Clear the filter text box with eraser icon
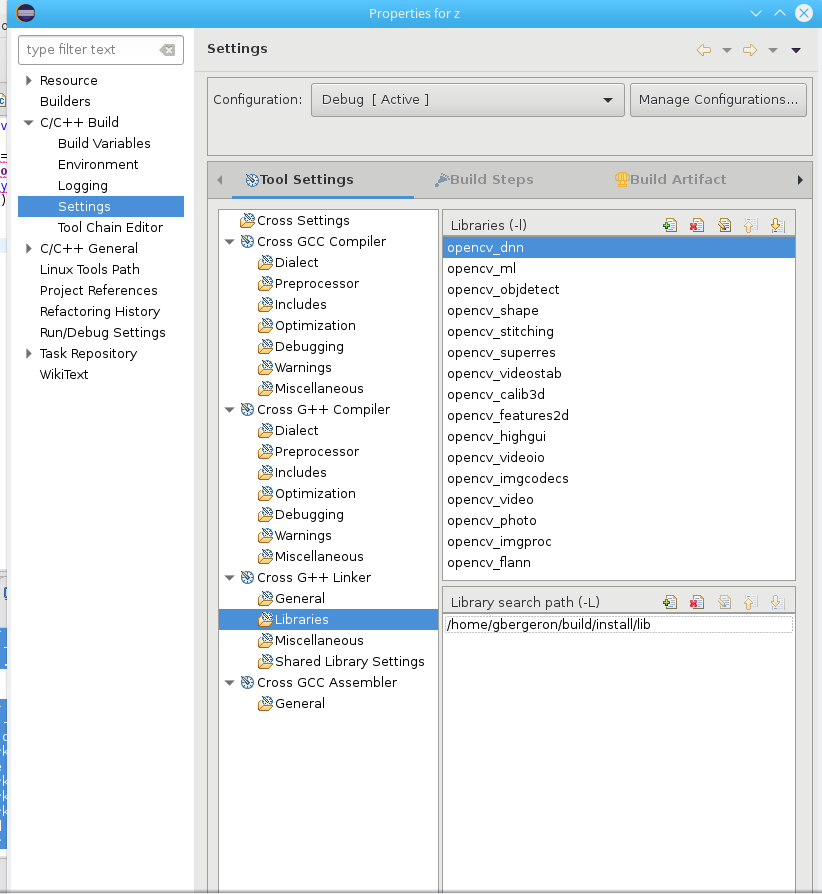Image resolution: width=822 pixels, height=894 pixels. (167, 50)
